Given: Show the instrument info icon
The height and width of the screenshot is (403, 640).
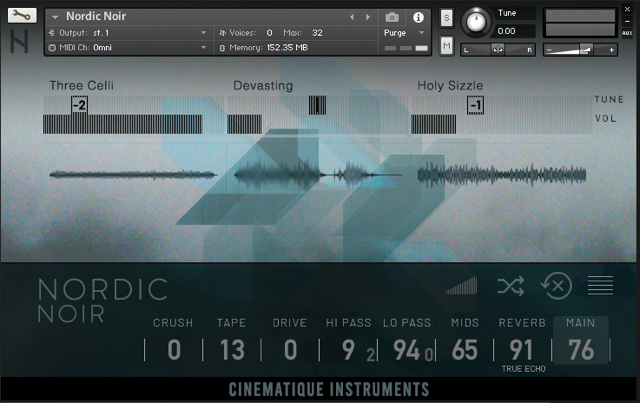Looking at the screenshot, I should click(x=418, y=17).
